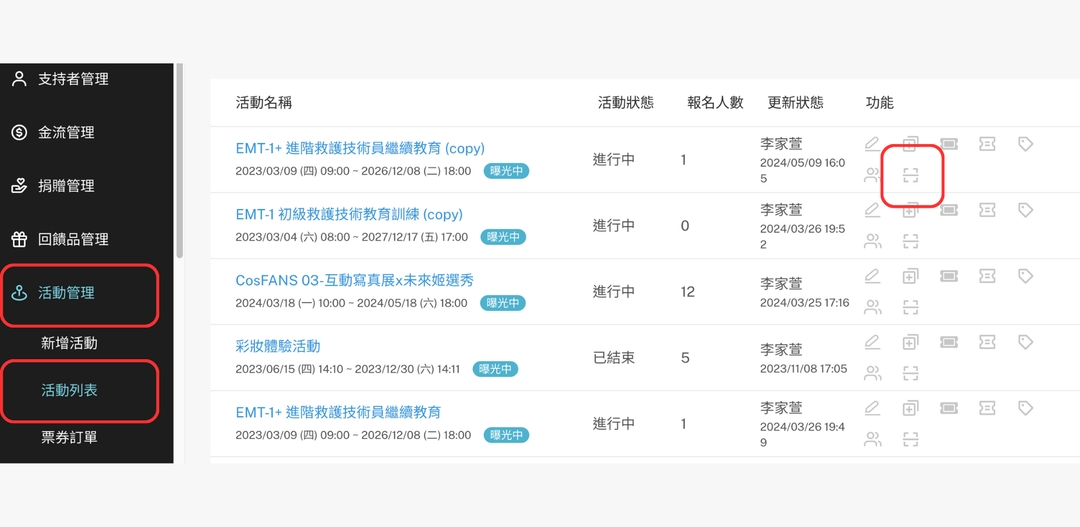The image size is (1080, 527).
Task: Open the 新增活動 submenu item
Action: [69, 343]
